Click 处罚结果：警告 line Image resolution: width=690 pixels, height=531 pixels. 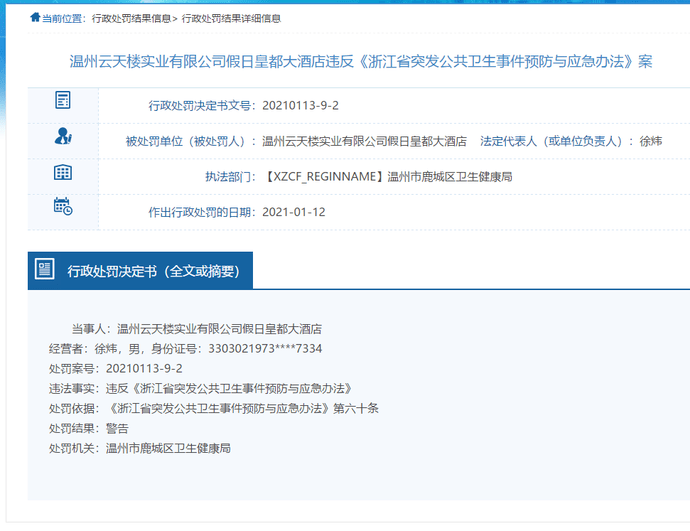(88, 428)
